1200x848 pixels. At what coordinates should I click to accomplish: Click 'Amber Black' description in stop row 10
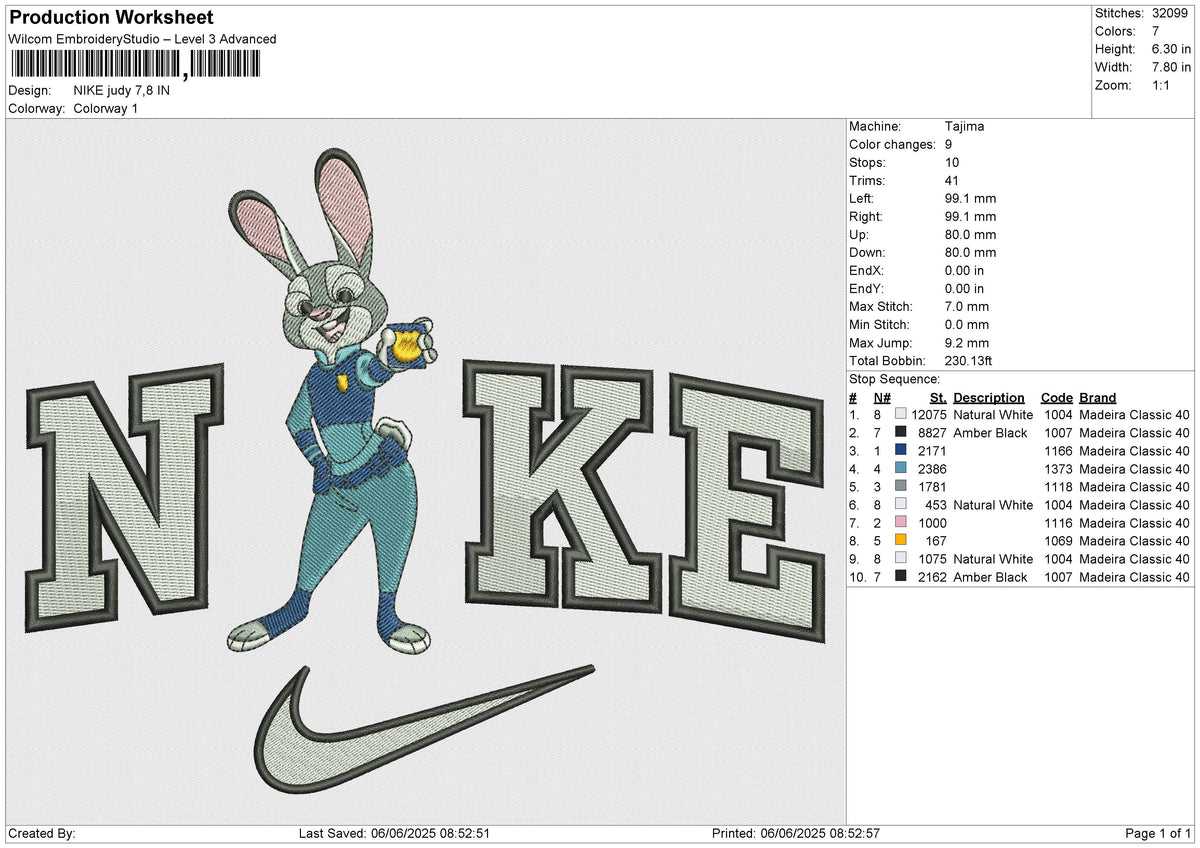990,577
